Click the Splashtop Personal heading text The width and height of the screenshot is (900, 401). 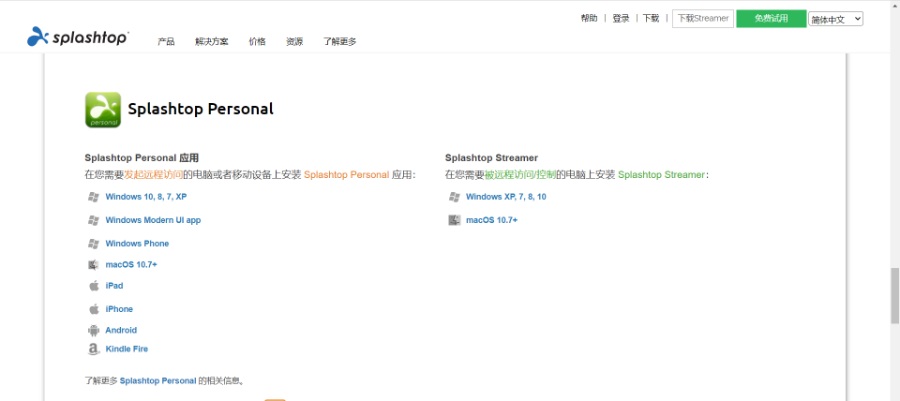tap(200, 109)
